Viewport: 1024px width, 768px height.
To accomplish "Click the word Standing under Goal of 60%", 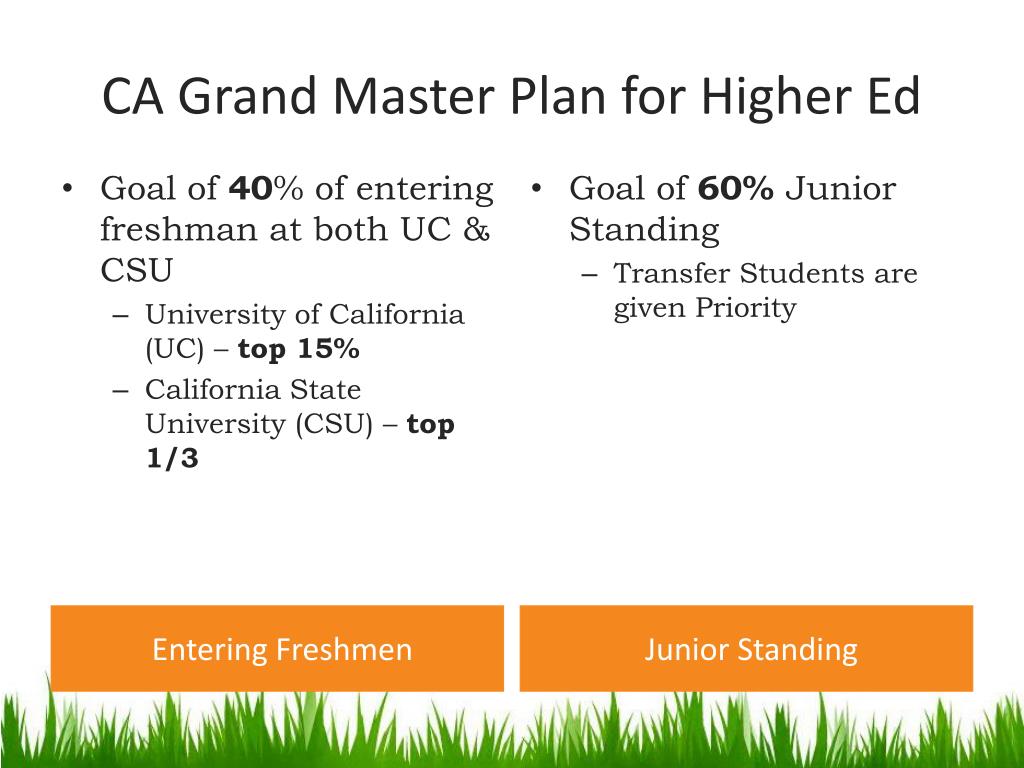I will [644, 231].
